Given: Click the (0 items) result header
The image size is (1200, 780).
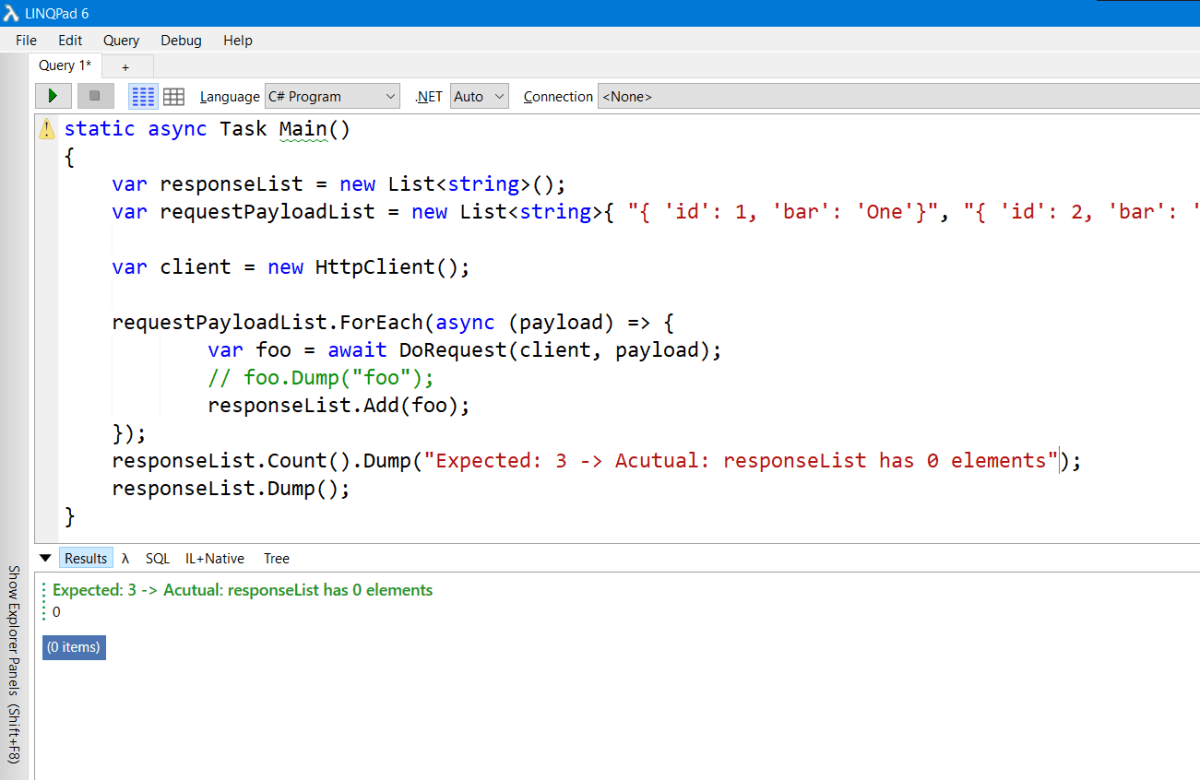Looking at the screenshot, I should point(74,647).
